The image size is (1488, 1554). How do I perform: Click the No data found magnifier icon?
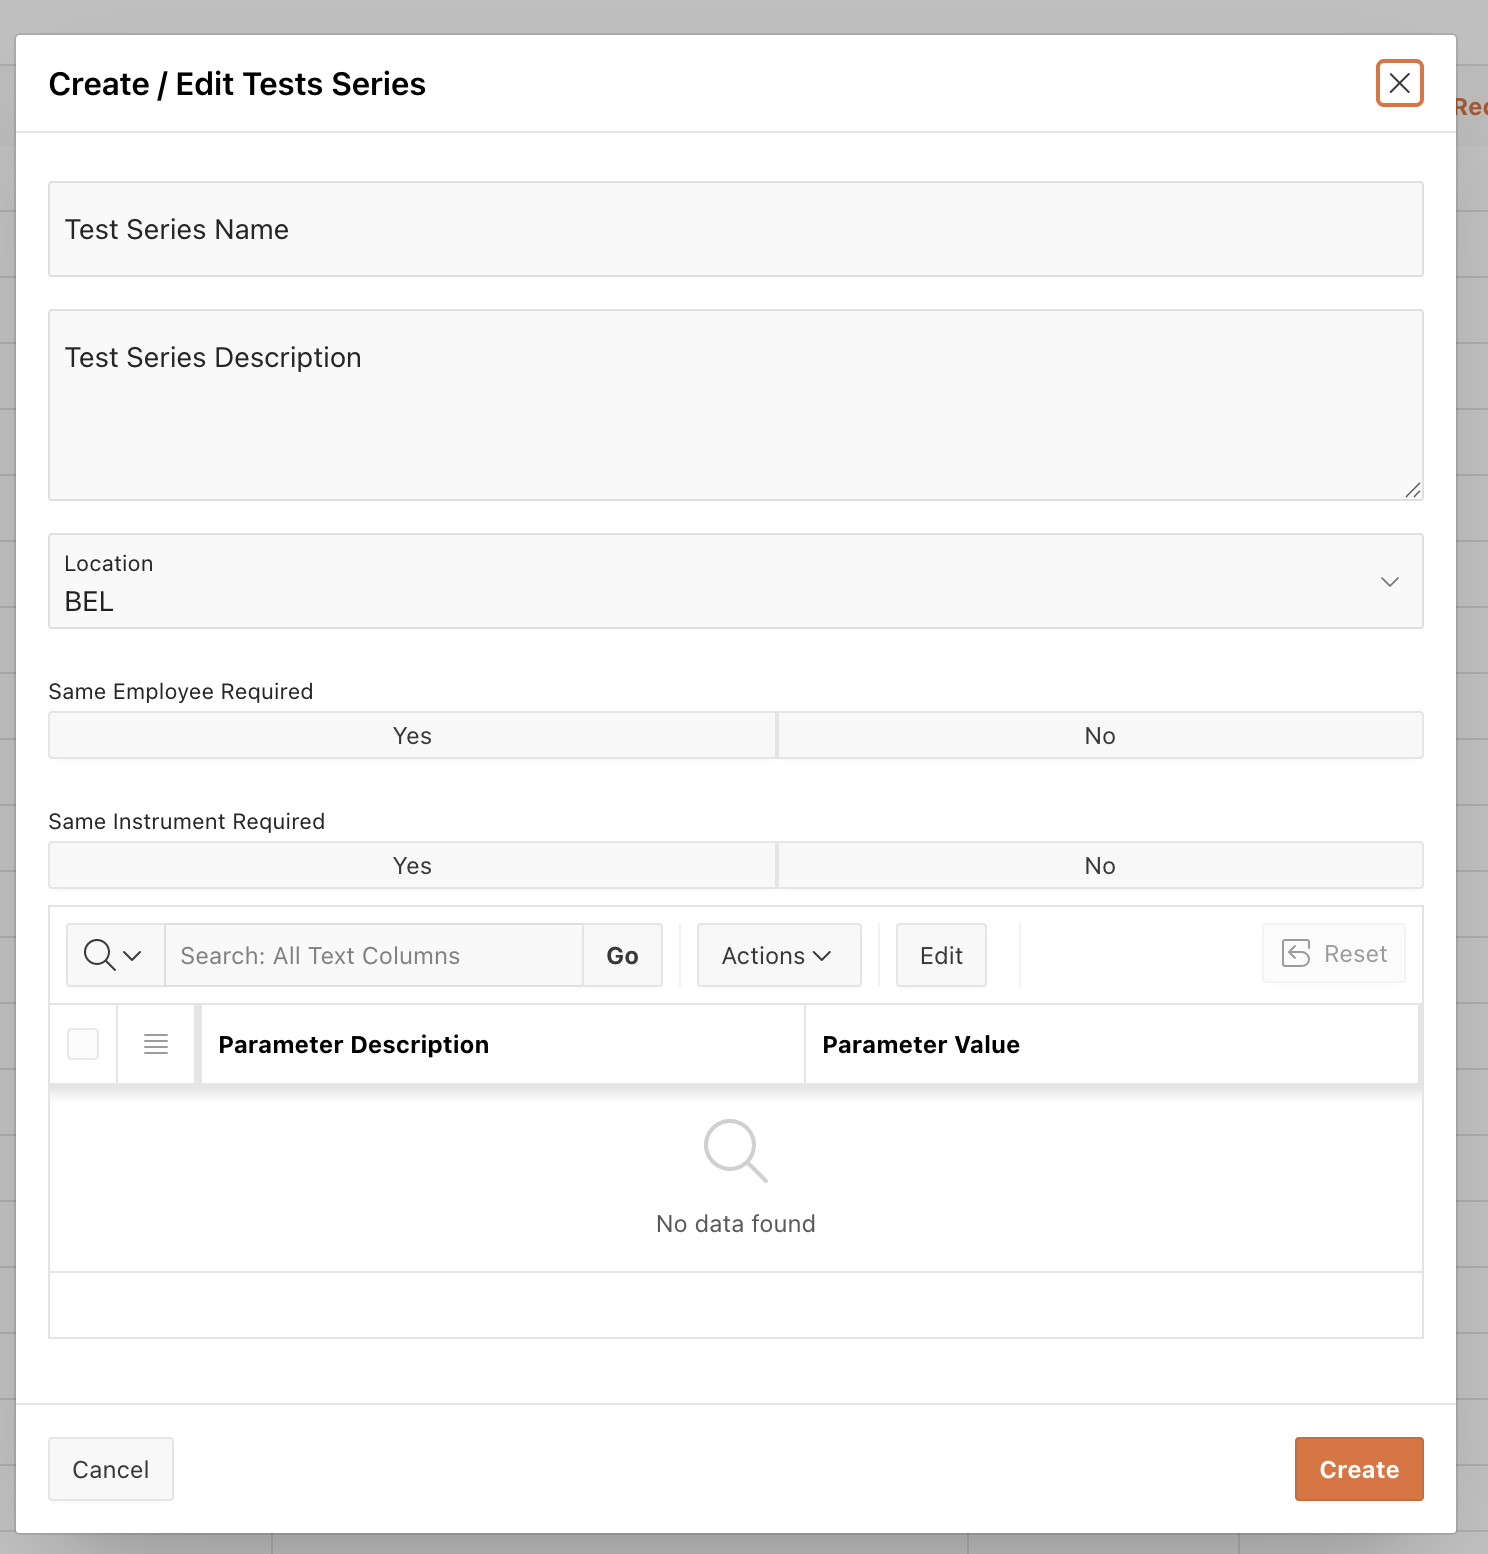tap(735, 1150)
